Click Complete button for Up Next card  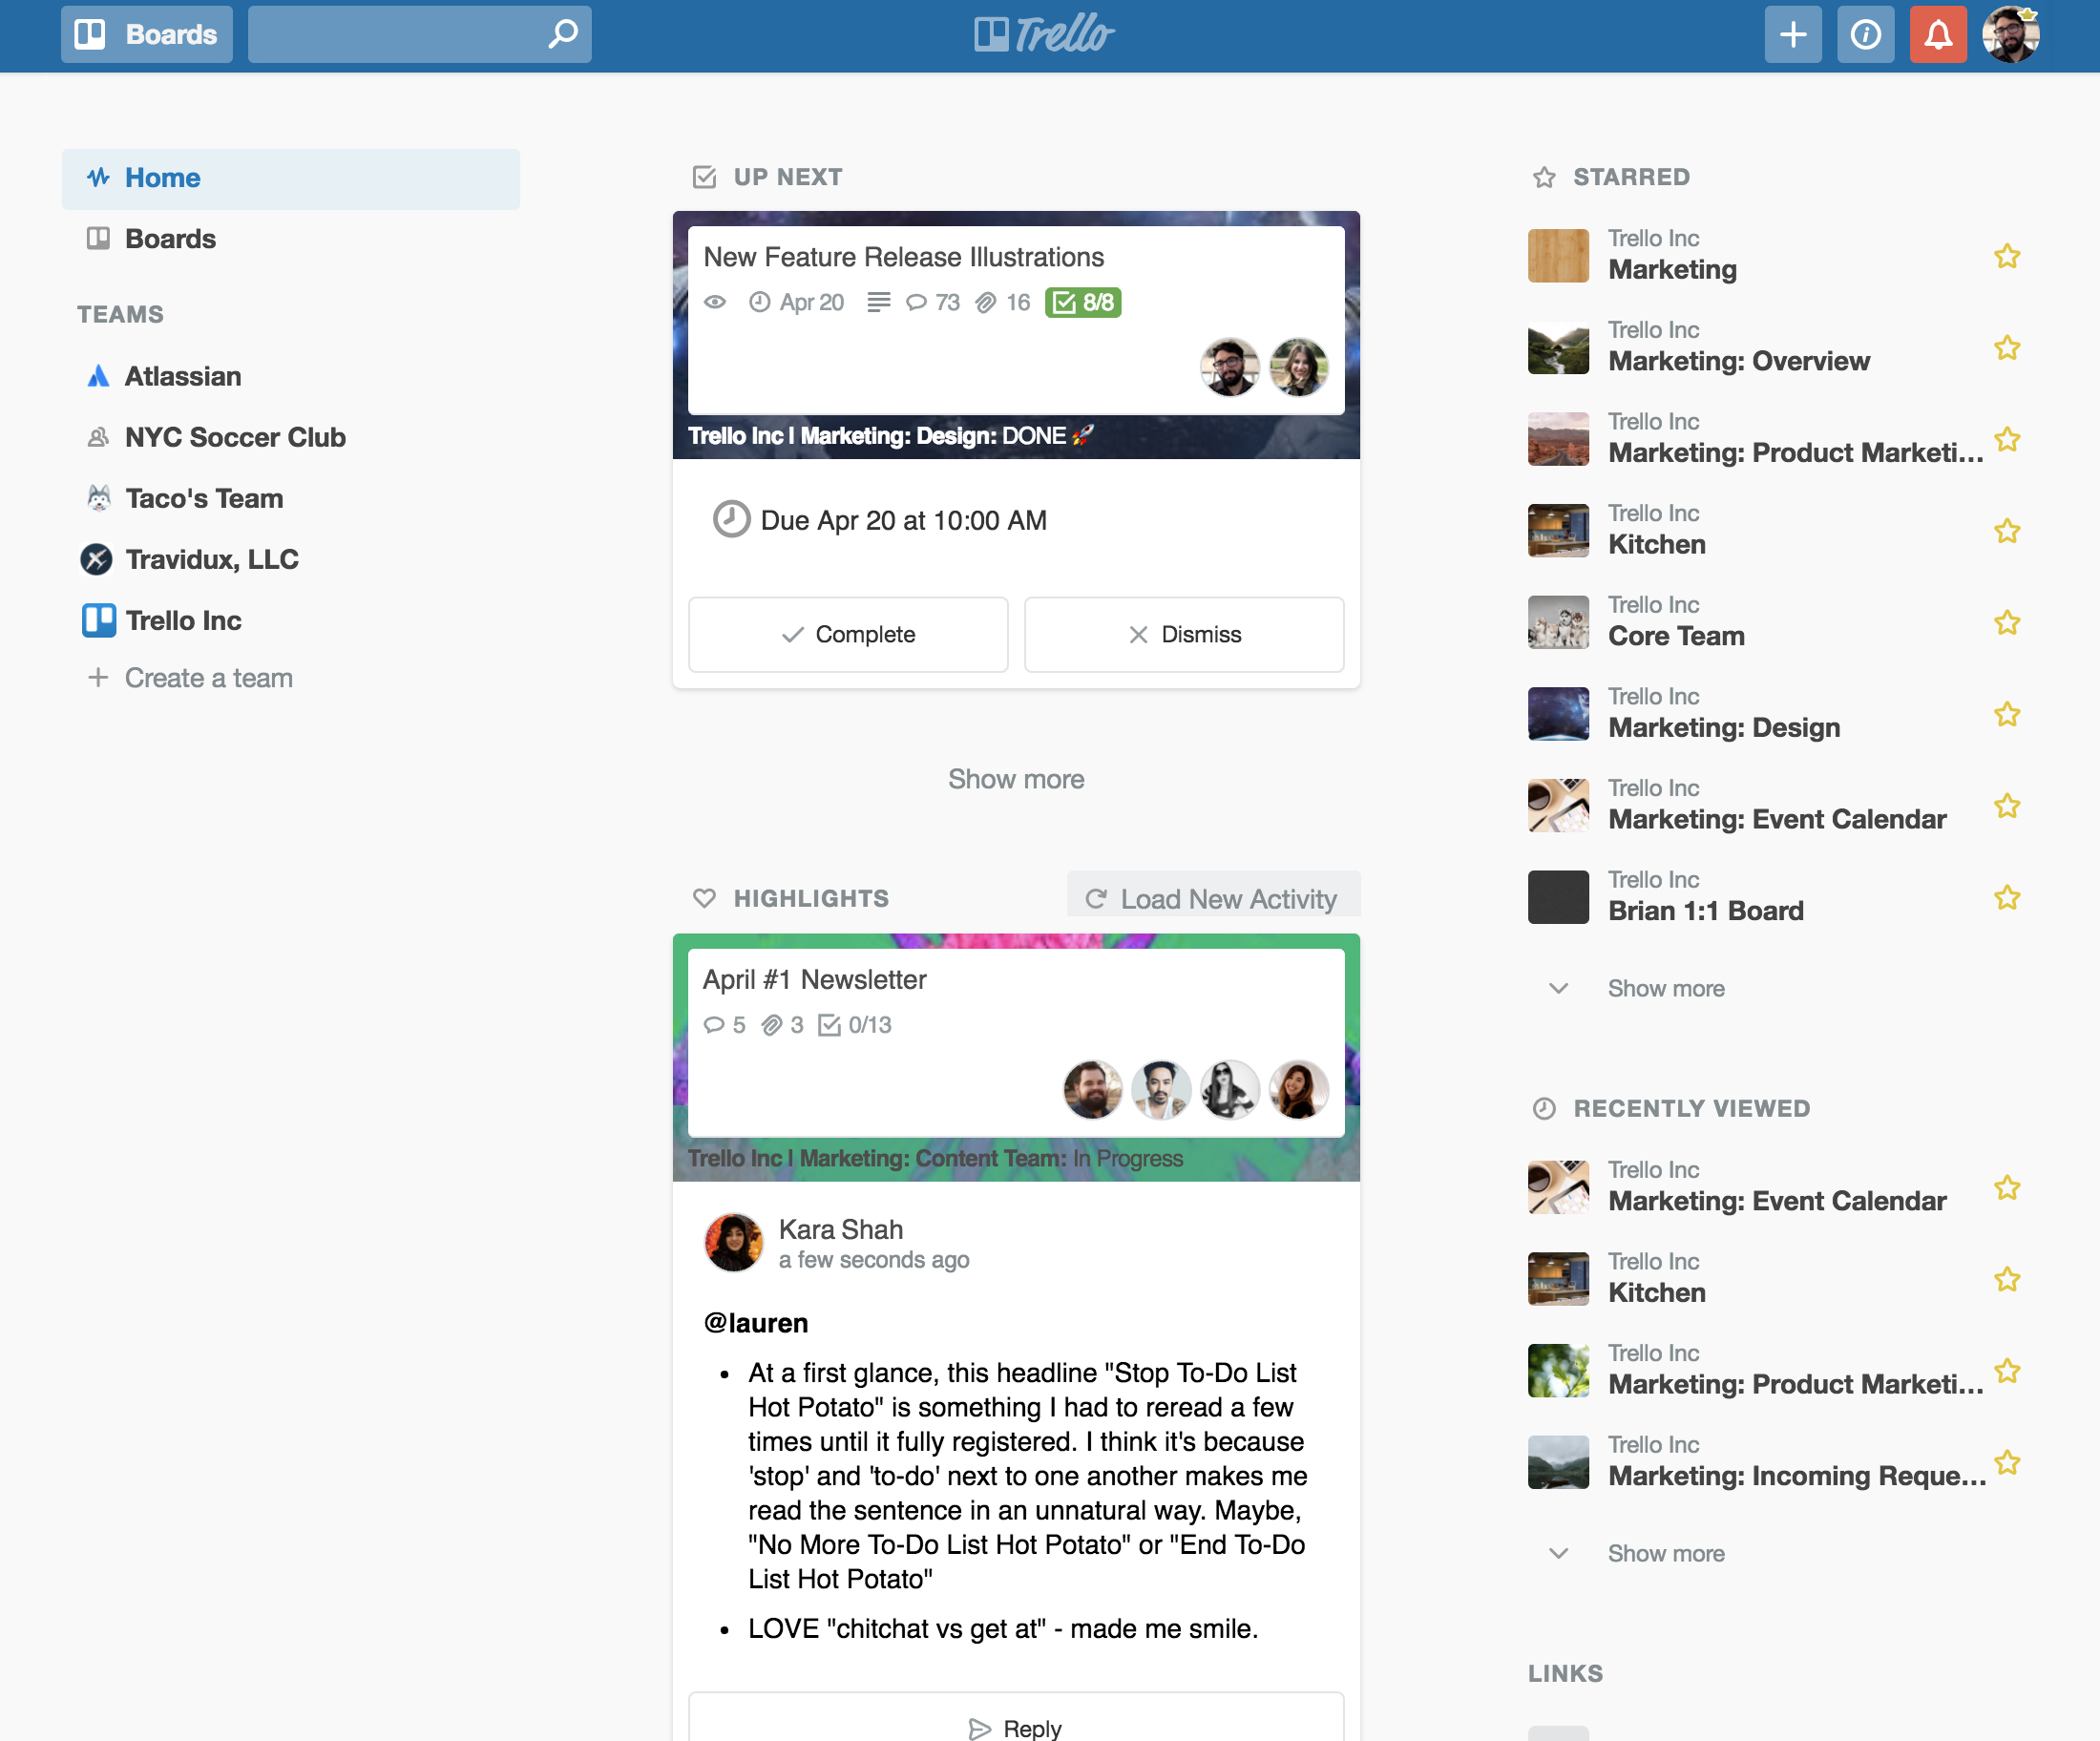pos(848,635)
